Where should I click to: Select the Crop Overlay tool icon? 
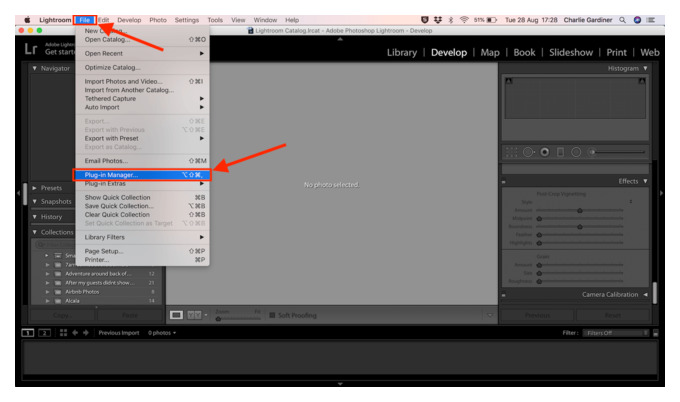click(x=511, y=152)
